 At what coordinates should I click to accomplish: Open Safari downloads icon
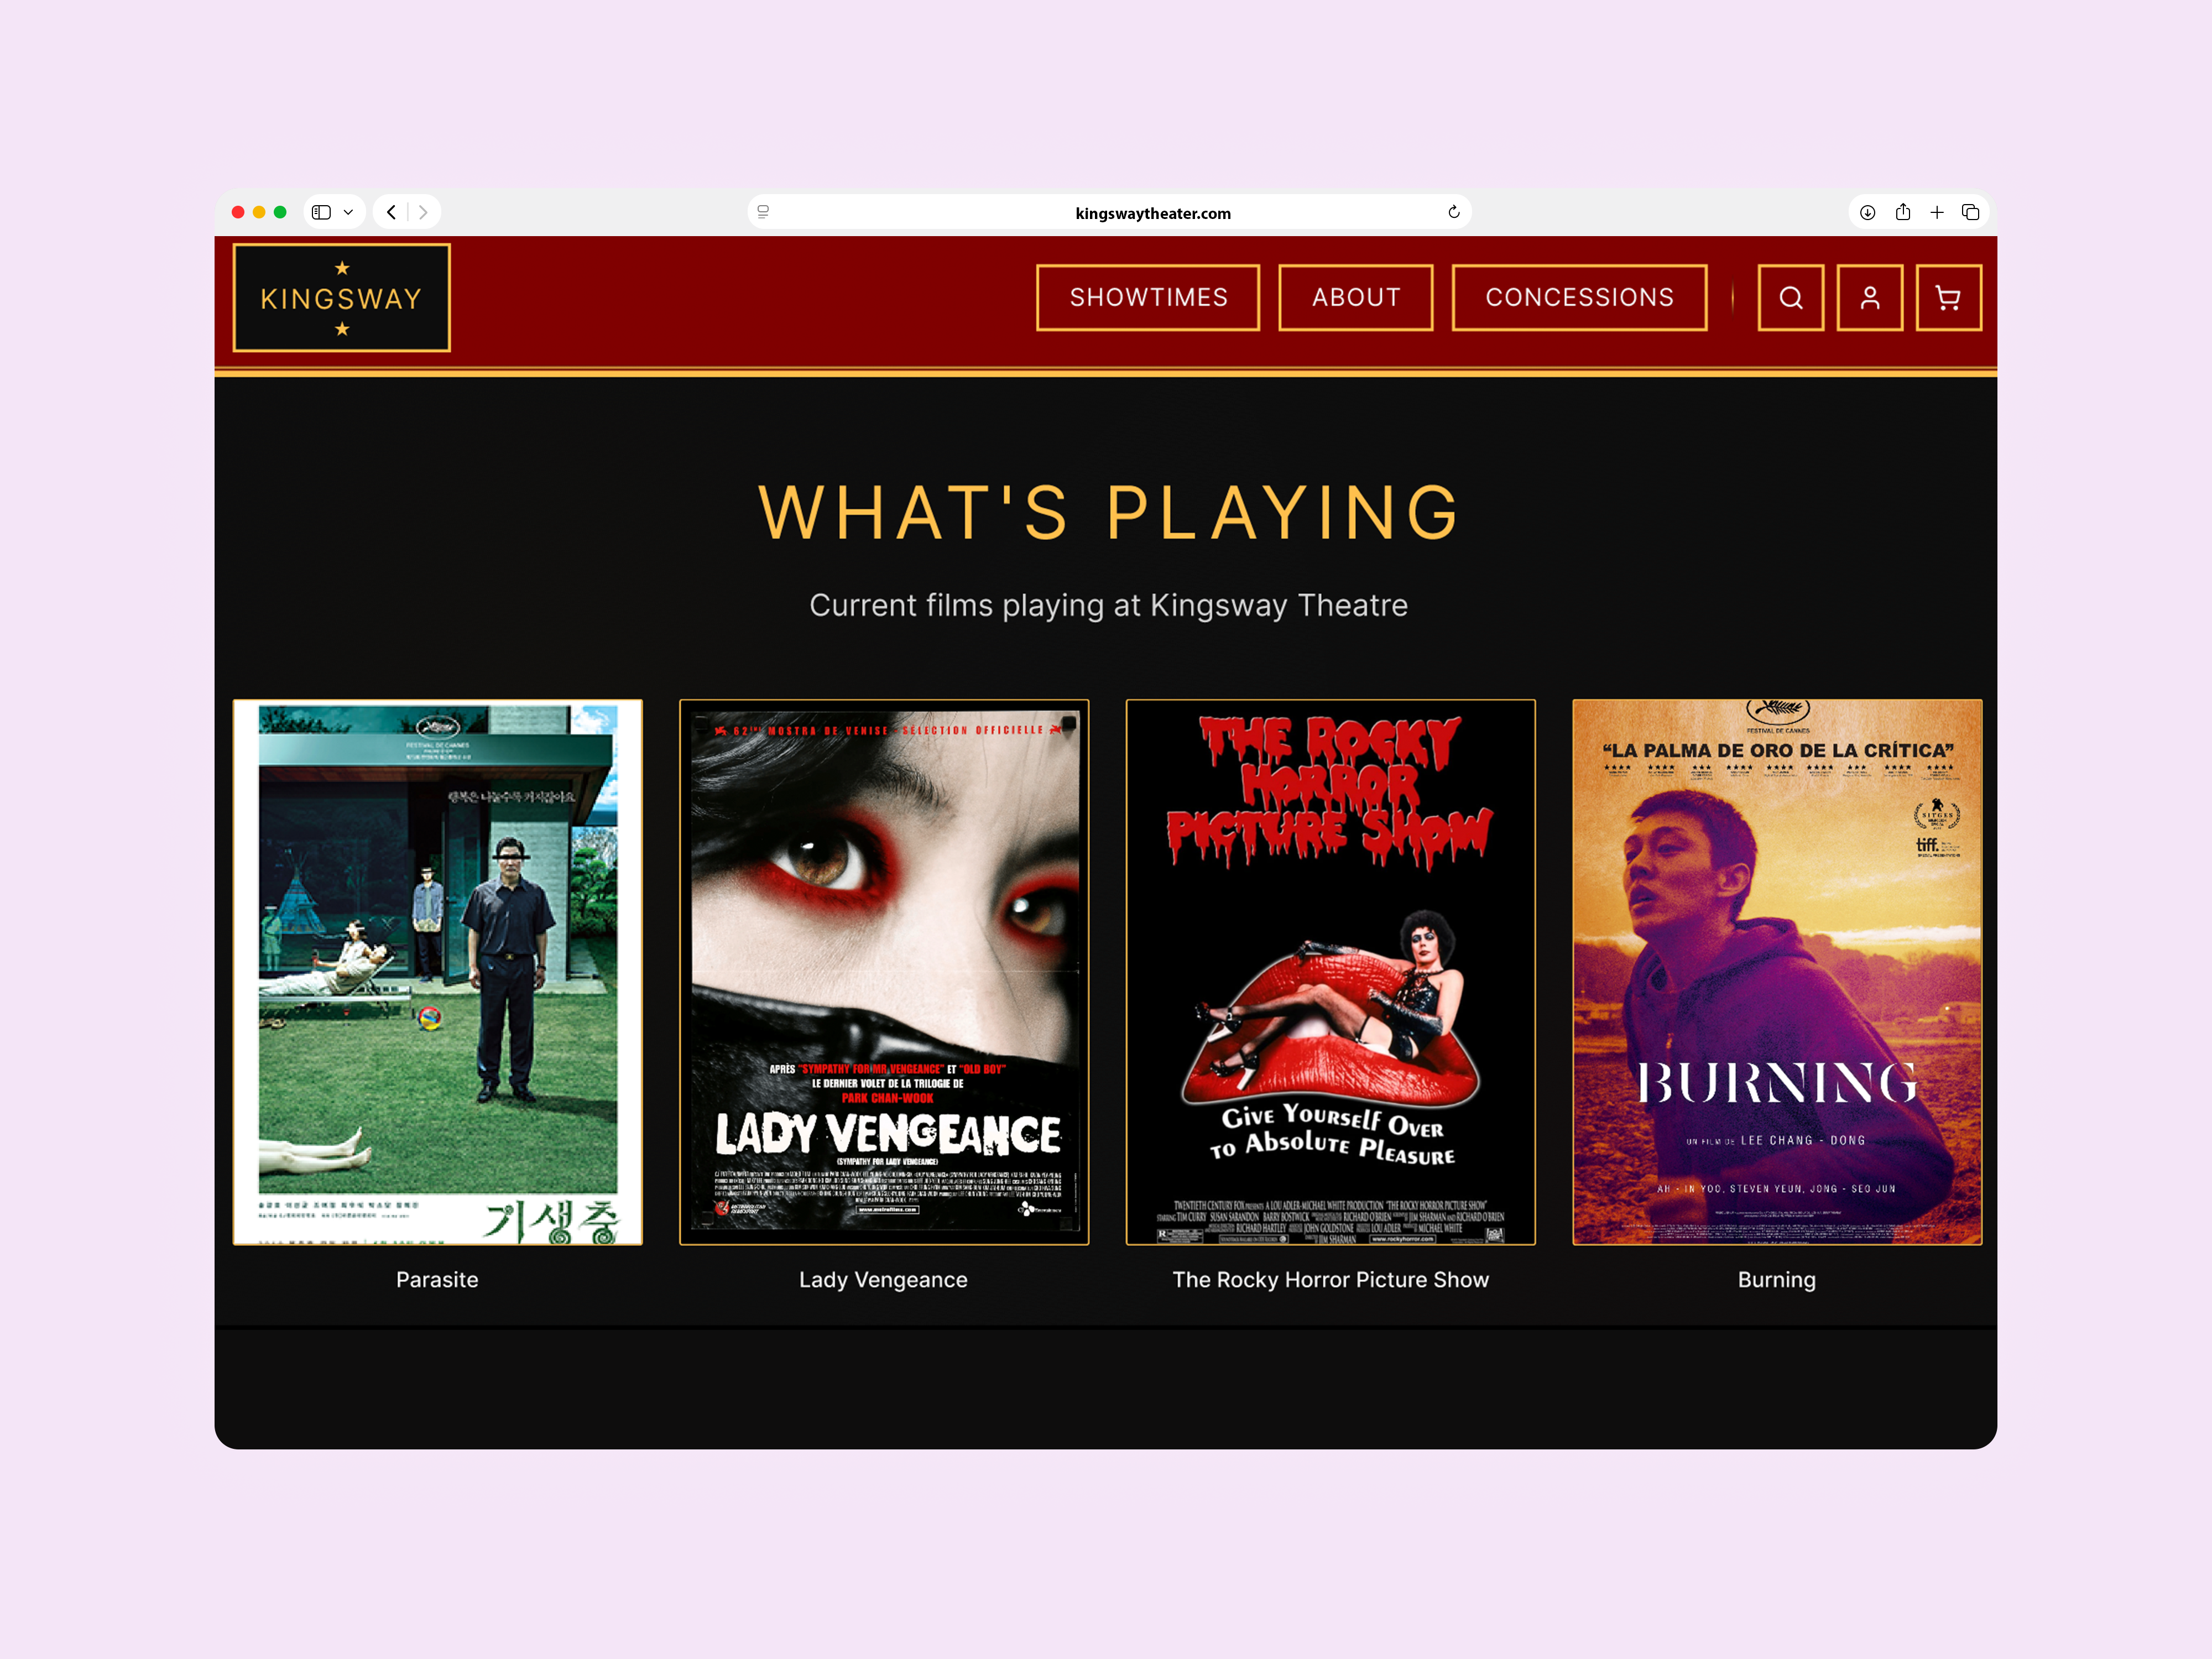tap(1867, 212)
